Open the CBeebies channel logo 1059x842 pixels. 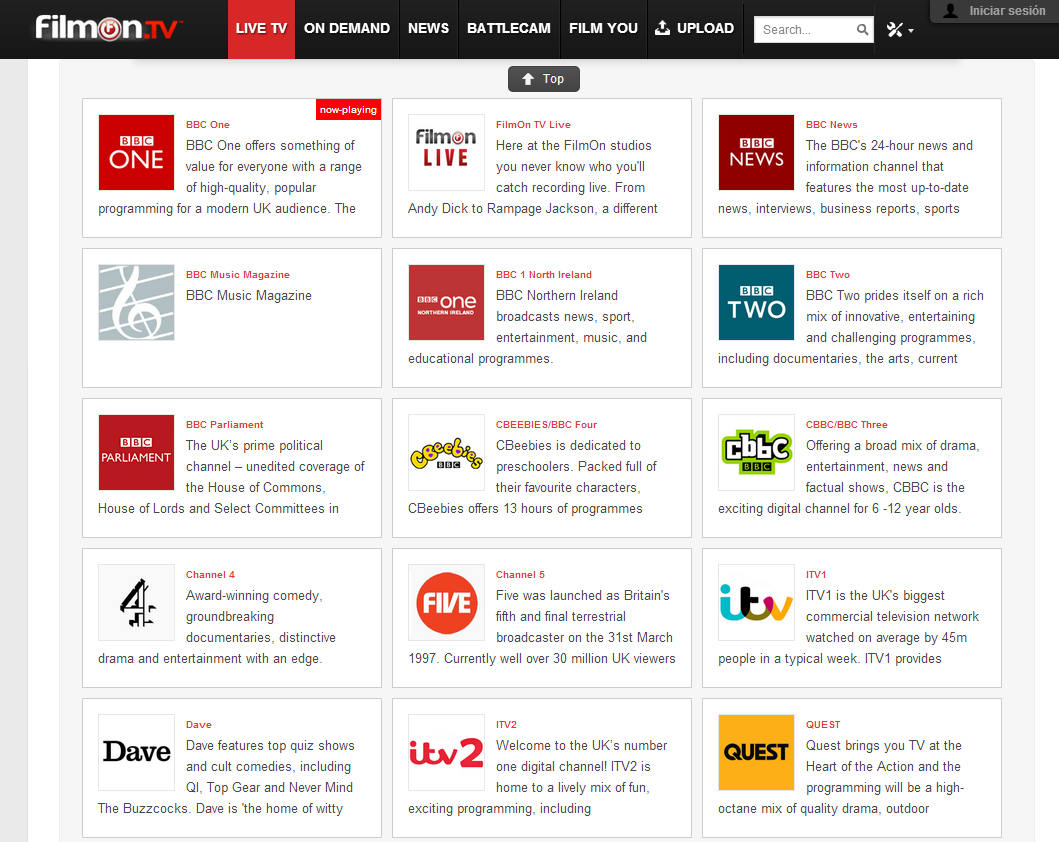tap(446, 452)
